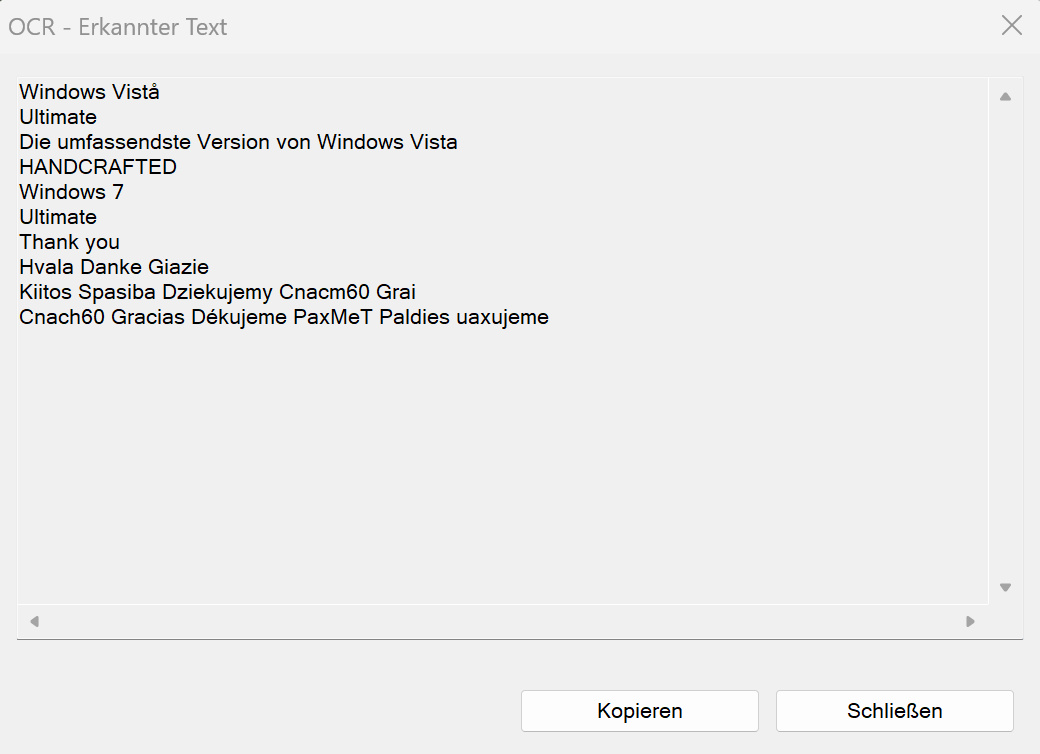This screenshot has width=1040, height=754.
Task: Place cursor in the 'Windows Vistå' line
Action: (x=90, y=92)
